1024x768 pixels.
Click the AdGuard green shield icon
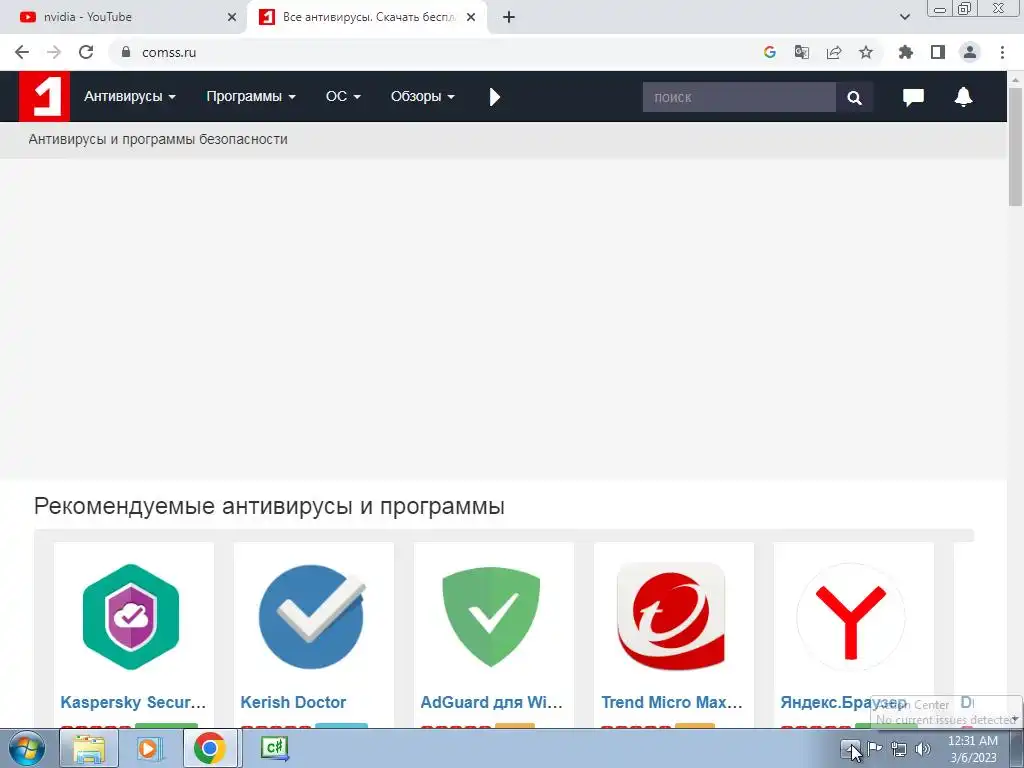[x=491, y=616]
